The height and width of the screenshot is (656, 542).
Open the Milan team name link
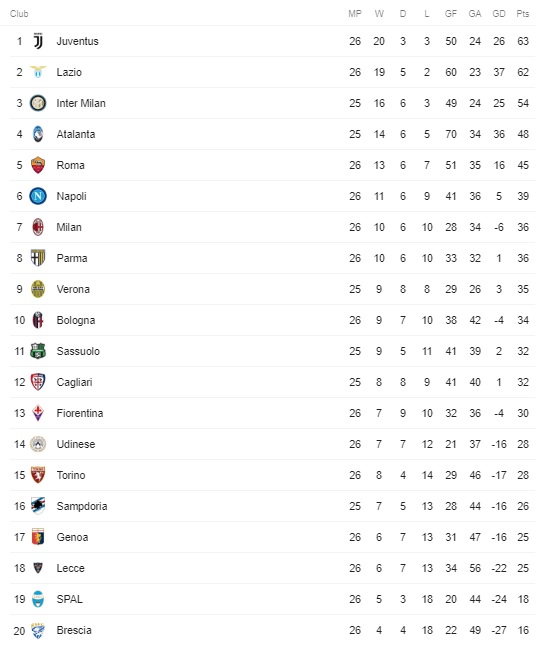point(69,227)
